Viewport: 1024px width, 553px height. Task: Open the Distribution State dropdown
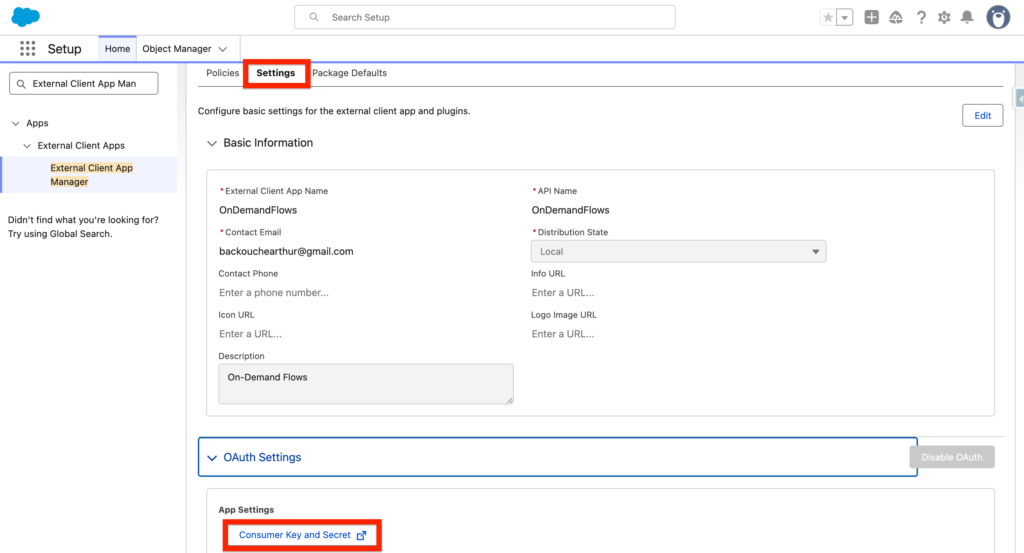[x=678, y=252]
